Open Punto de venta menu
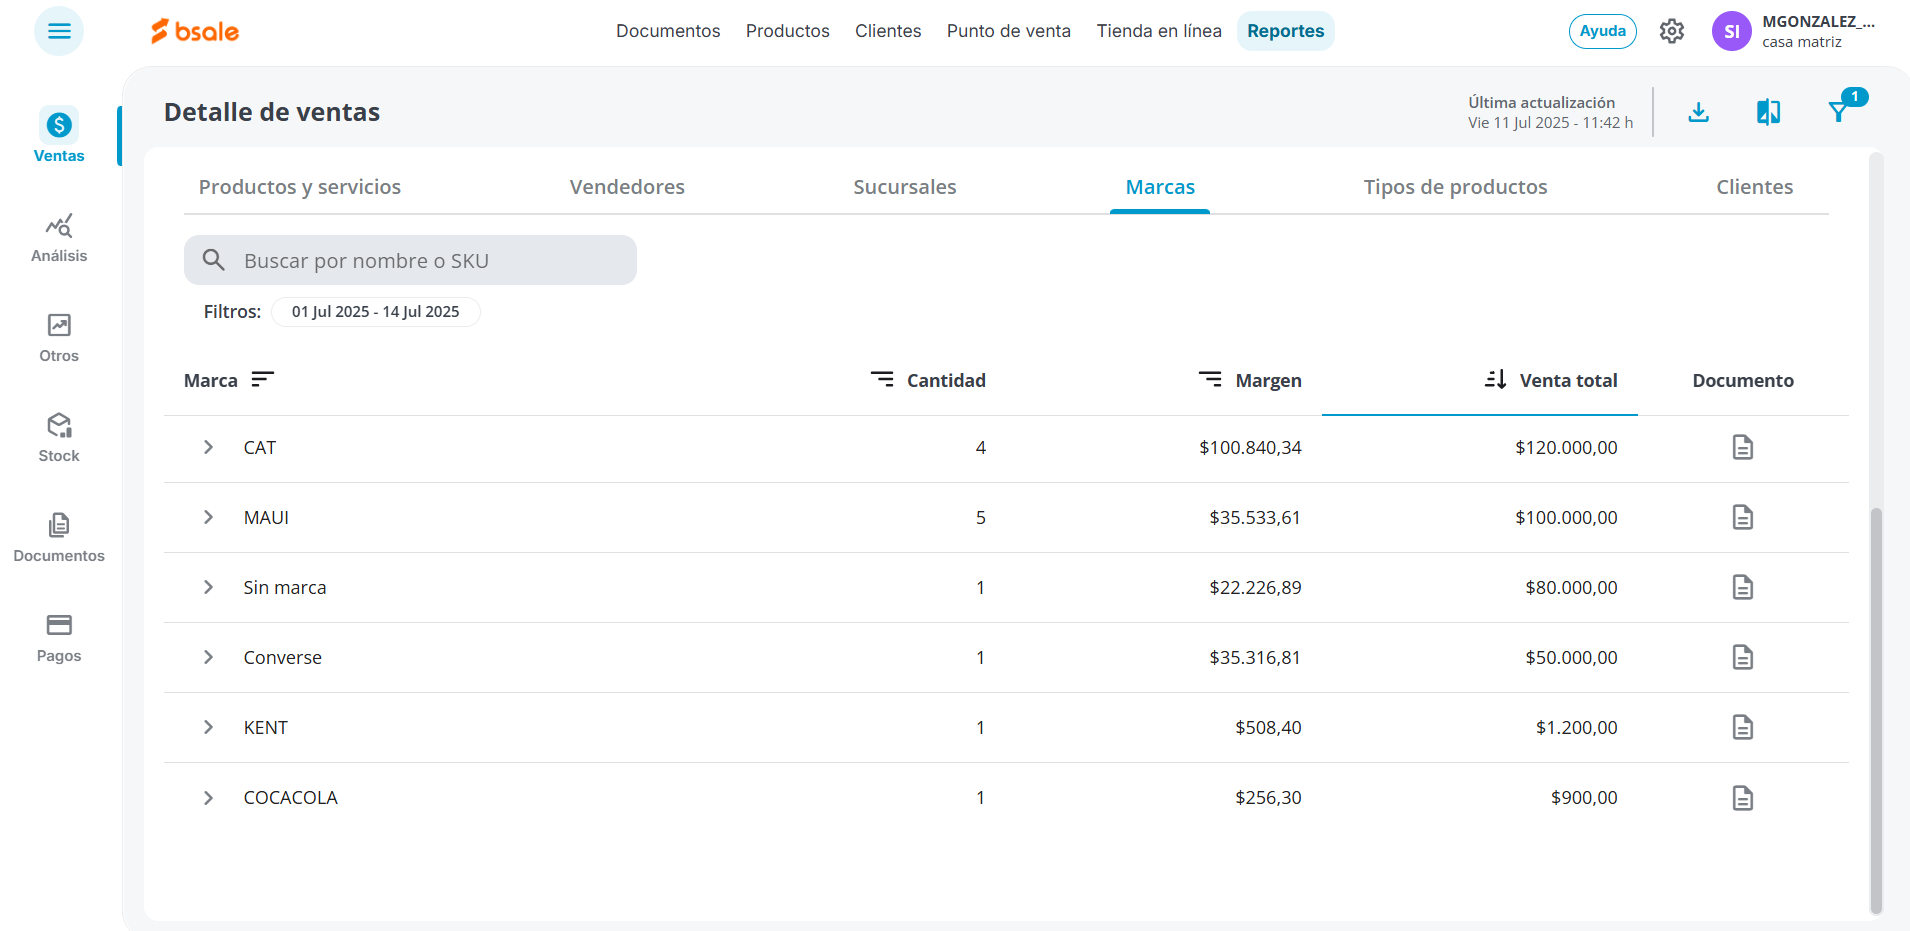This screenshot has width=1910, height=931. pos(1009,31)
